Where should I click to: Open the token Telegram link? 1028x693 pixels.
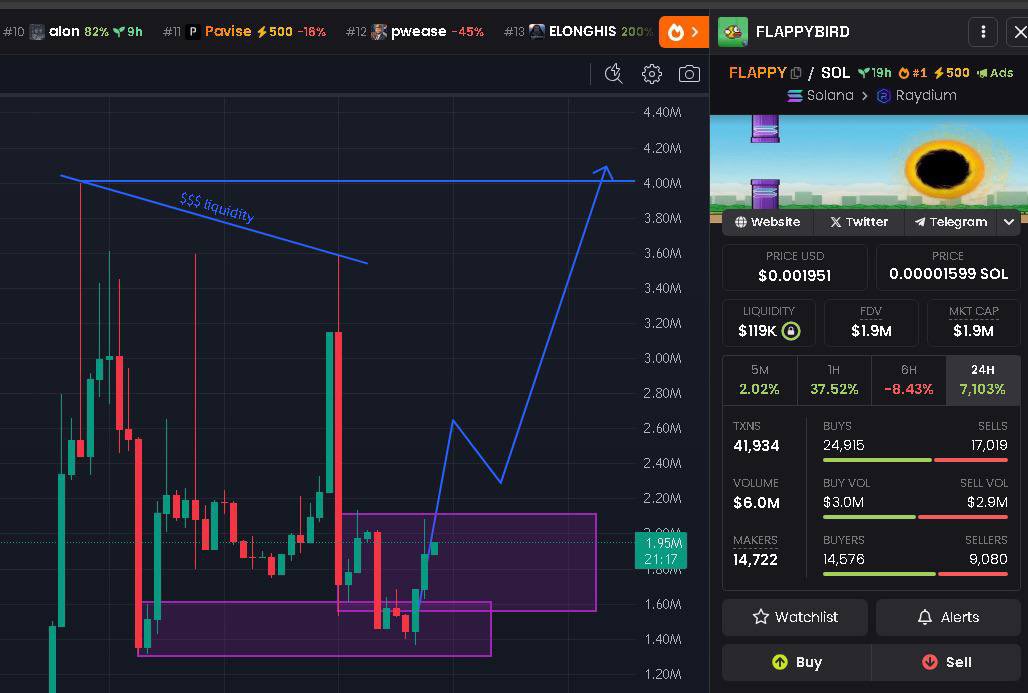pyautogui.click(x=951, y=222)
